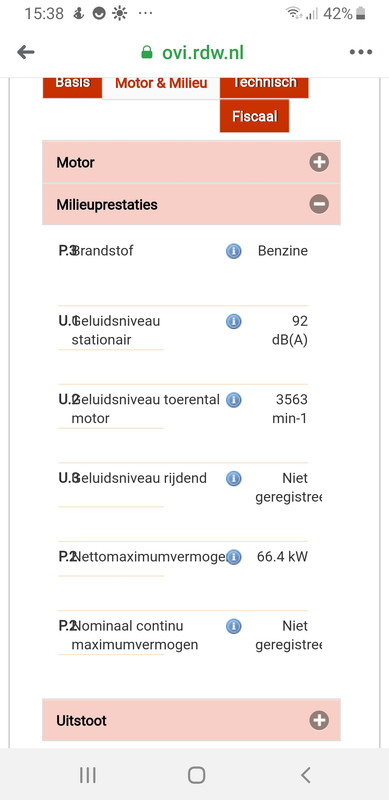The height and width of the screenshot is (800, 389).
Task: Open info icon for Geluidsniveau stationair
Action: pos(233,321)
